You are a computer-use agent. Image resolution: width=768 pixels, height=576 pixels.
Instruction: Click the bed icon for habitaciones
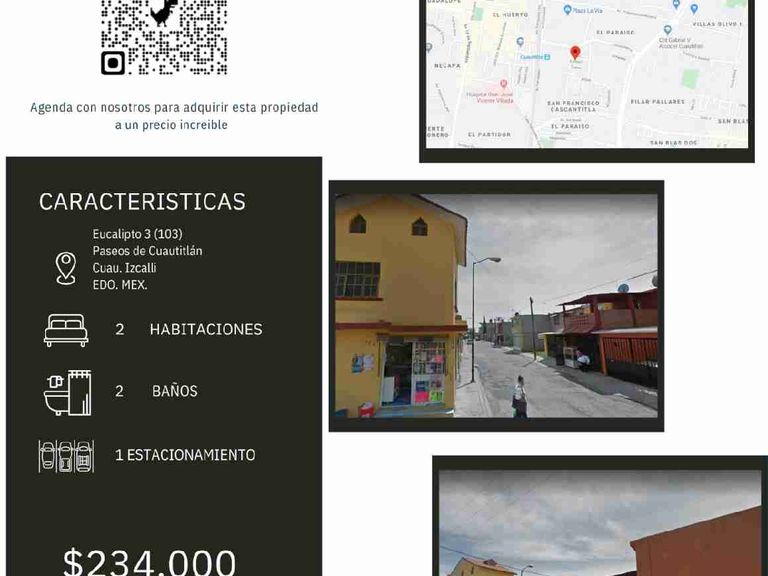pyautogui.click(x=66, y=330)
